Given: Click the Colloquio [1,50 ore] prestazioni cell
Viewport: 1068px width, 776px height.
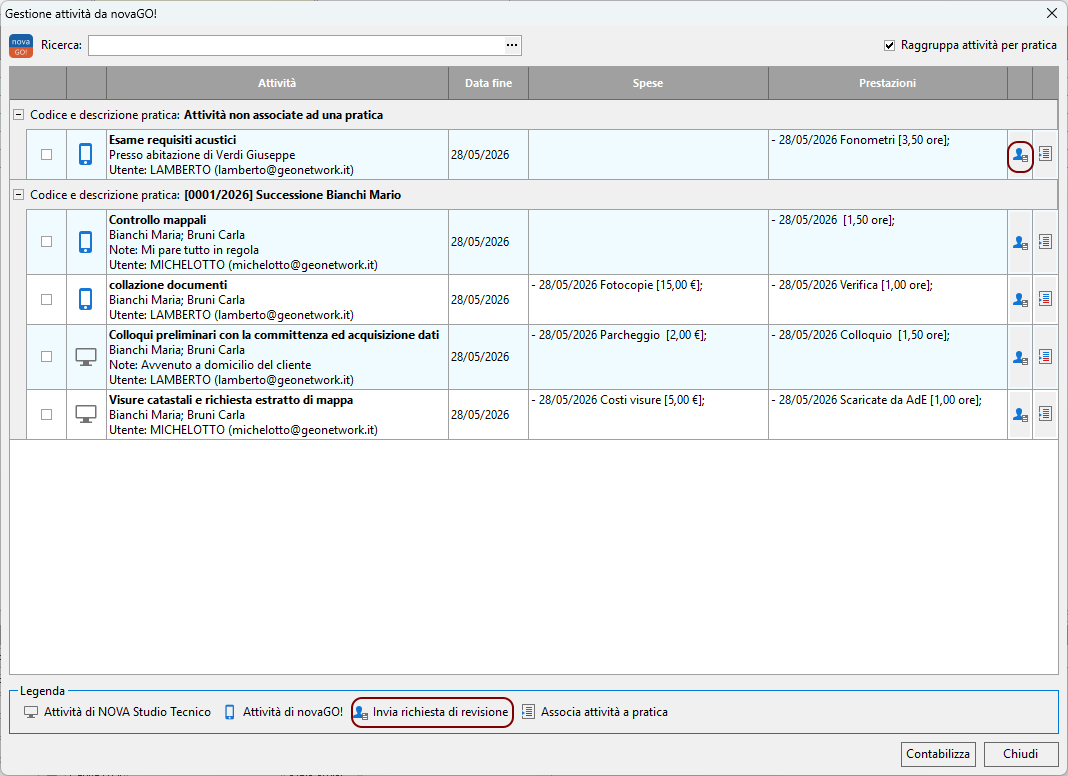Looking at the screenshot, I should point(888,357).
